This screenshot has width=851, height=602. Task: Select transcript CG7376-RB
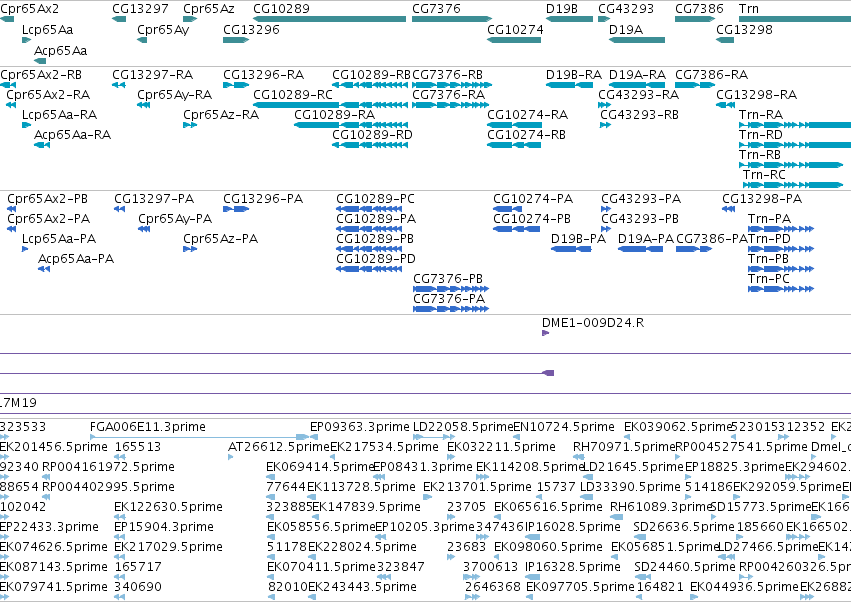point(447,75)
